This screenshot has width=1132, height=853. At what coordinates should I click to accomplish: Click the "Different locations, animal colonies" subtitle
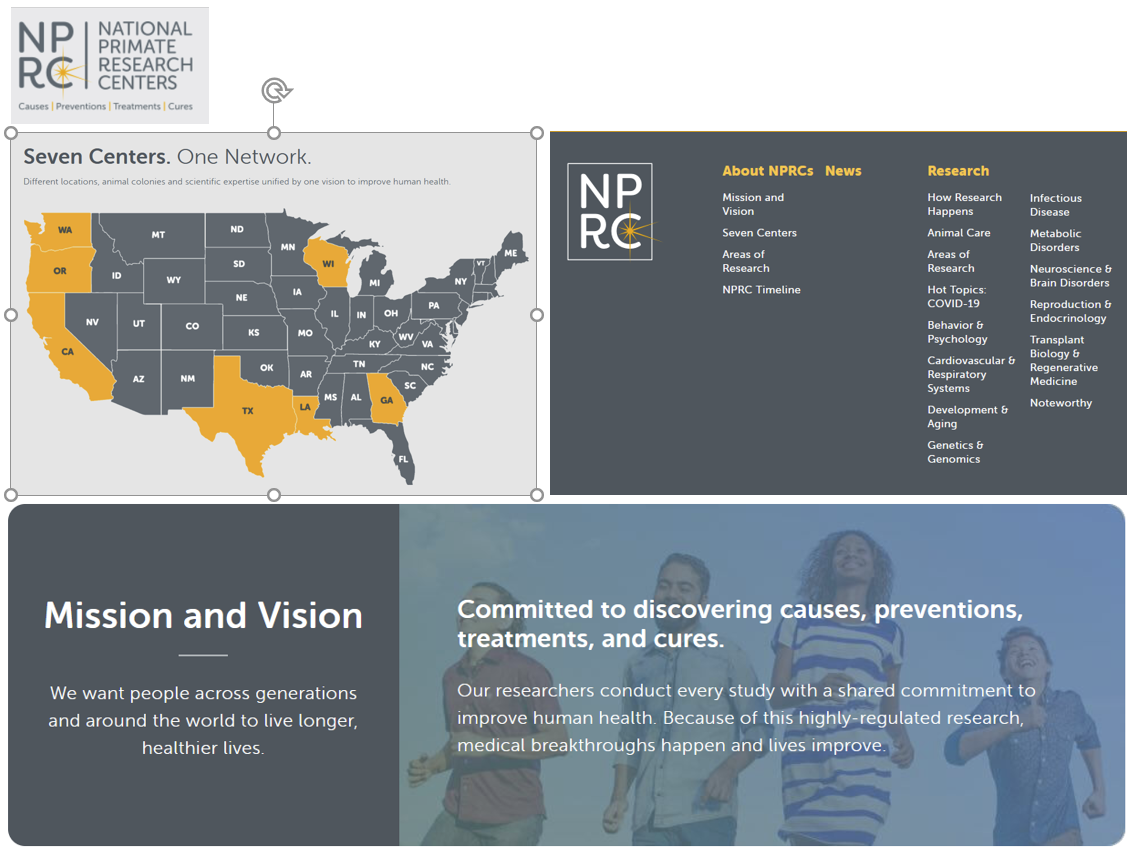point(237,182)
